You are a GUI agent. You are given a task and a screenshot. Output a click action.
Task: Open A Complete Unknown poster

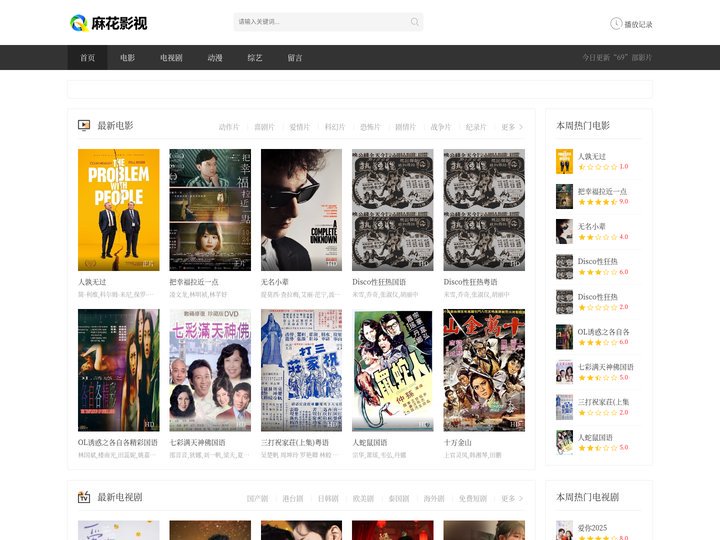[x=301, y=210]
